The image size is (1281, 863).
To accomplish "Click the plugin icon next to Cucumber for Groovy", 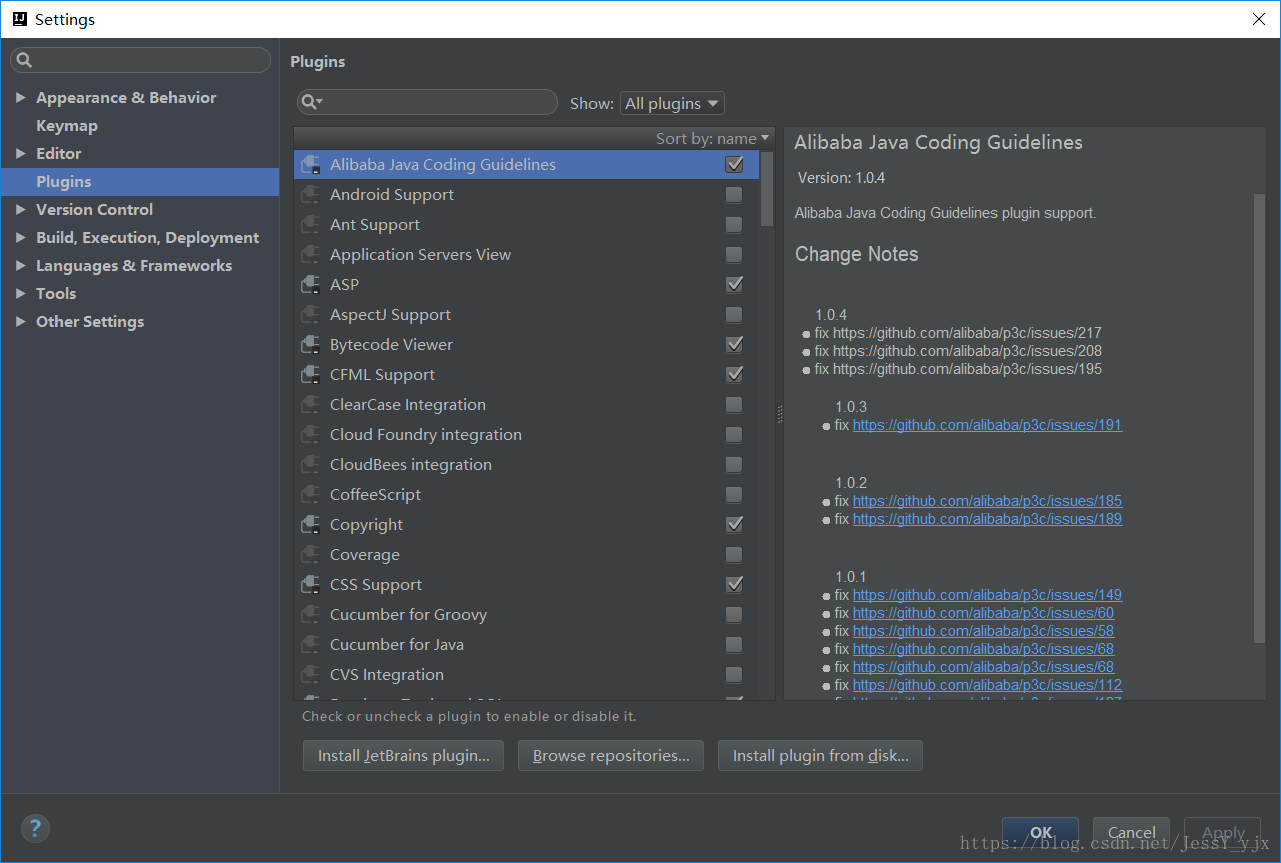I will [311, 615].
